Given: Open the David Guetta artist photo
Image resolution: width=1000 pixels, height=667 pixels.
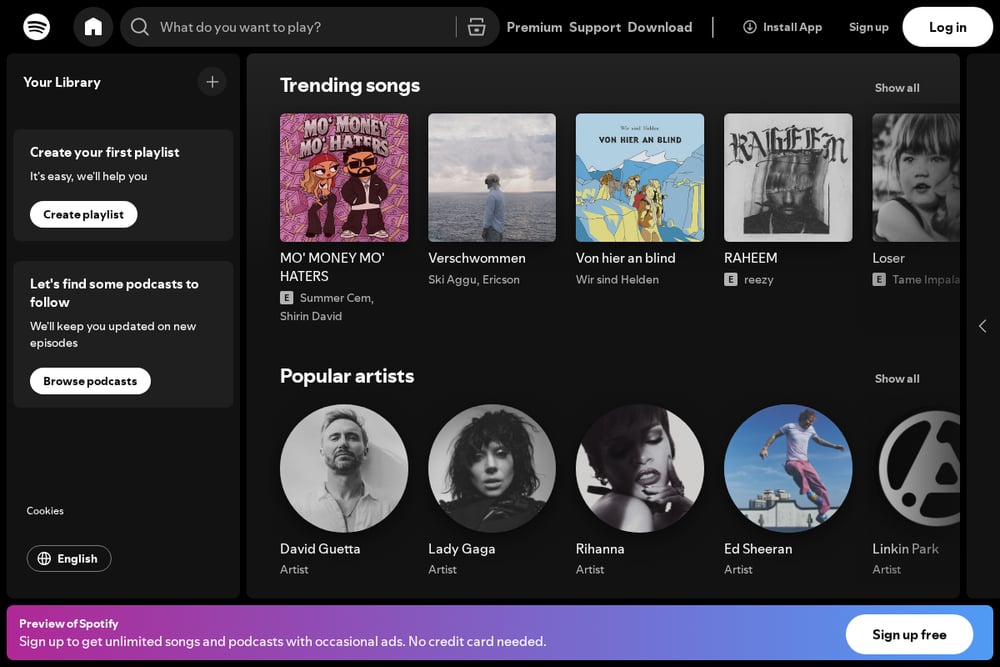Looking at the screenshot, I should click(x=344, y=468).
